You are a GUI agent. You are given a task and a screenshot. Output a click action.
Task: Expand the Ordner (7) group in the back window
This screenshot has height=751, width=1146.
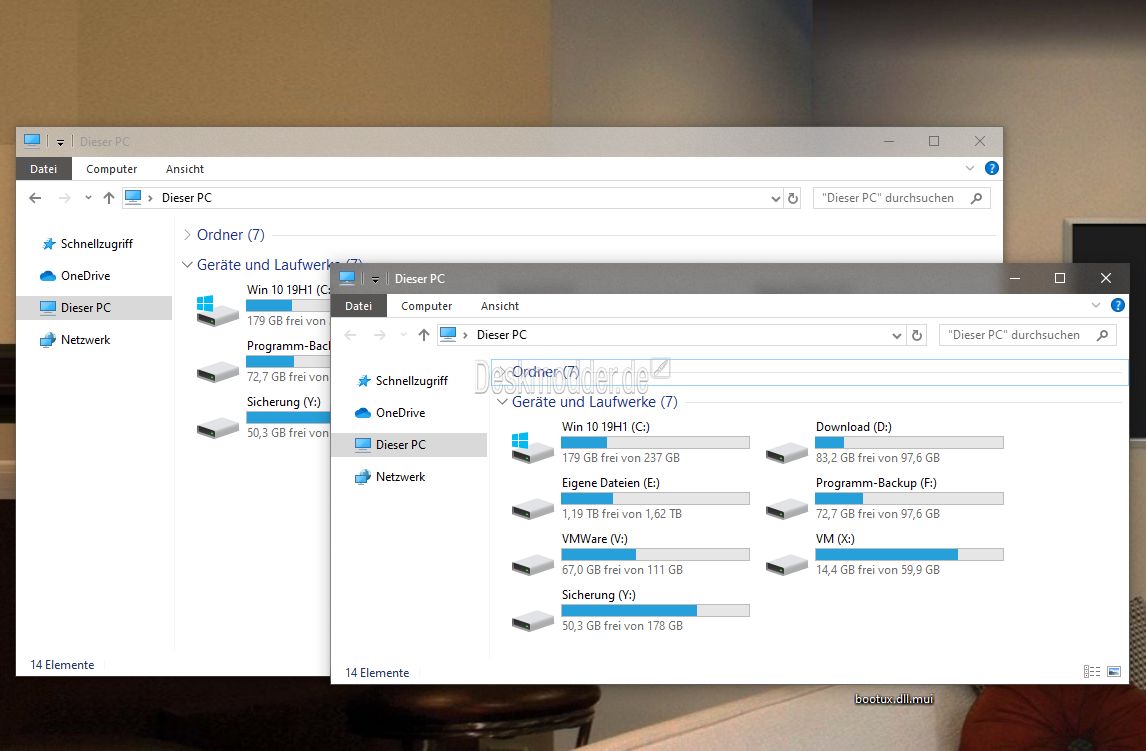[187, 235]
